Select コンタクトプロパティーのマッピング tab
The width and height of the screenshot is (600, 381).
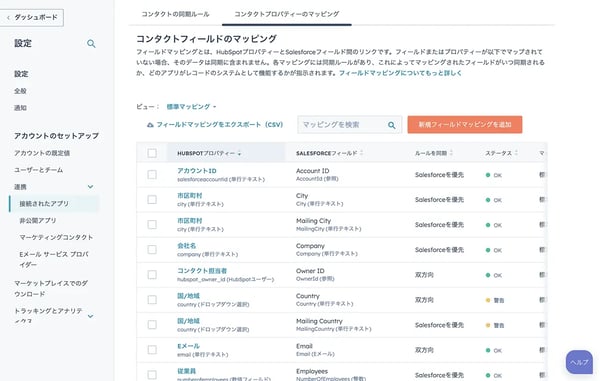click(x=287, y=14)
